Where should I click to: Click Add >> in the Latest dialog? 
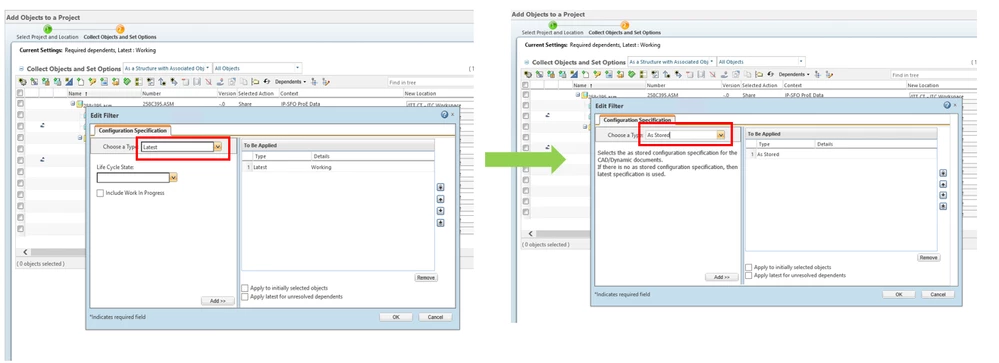[218, 301]
